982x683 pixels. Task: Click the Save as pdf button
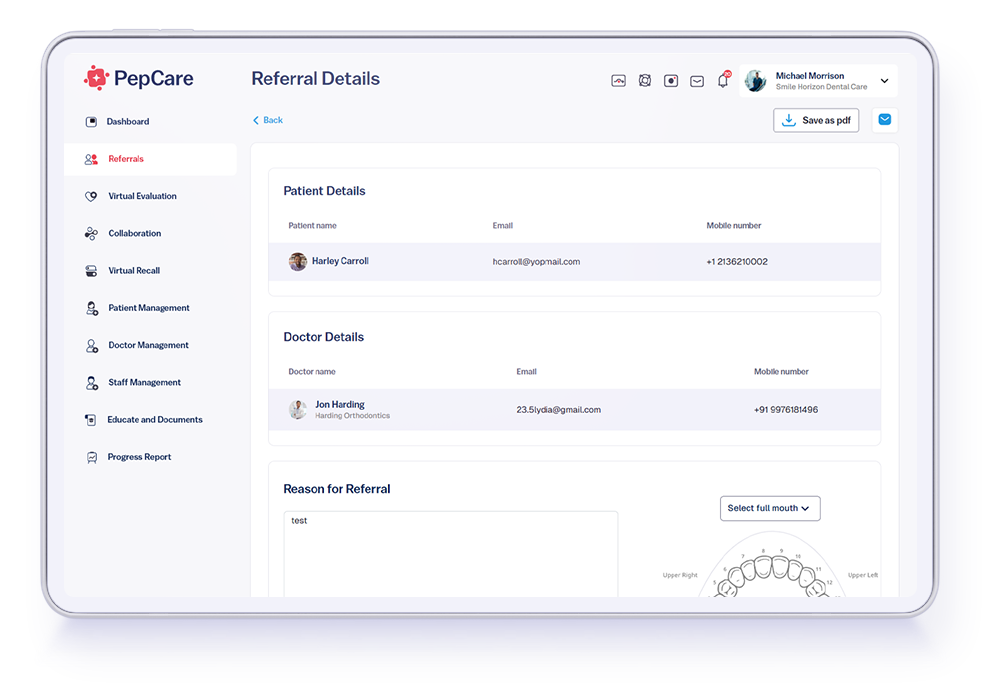815,120
